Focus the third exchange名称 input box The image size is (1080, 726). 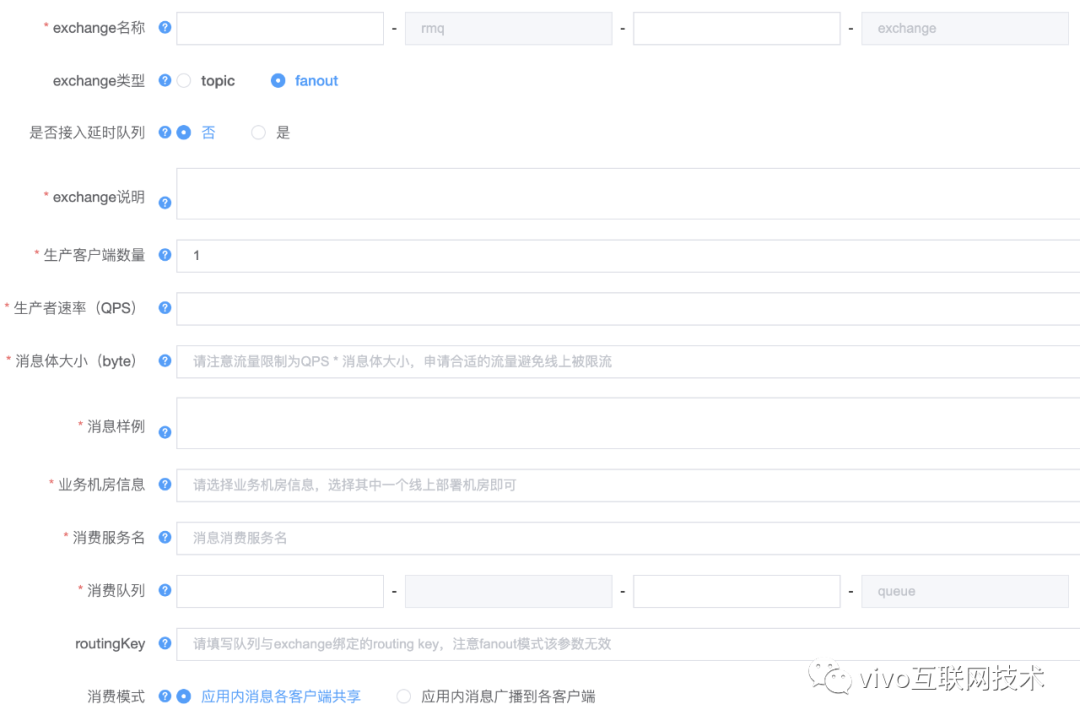point(736,28)
